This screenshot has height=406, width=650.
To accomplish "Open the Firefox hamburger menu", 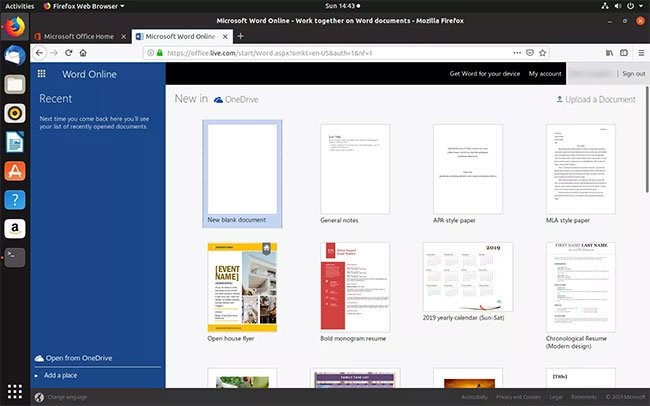I will pyautogui.click(x=641, y=53).
